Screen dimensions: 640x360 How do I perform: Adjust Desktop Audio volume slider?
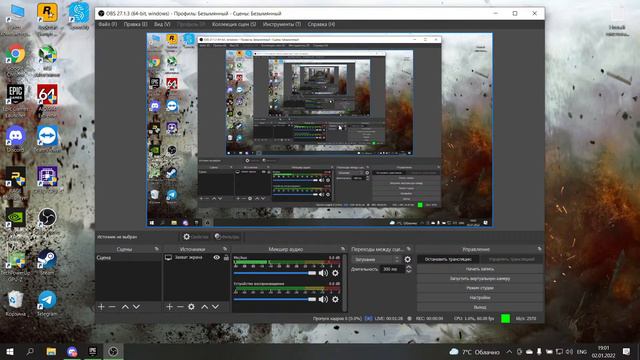click(275, 299)
